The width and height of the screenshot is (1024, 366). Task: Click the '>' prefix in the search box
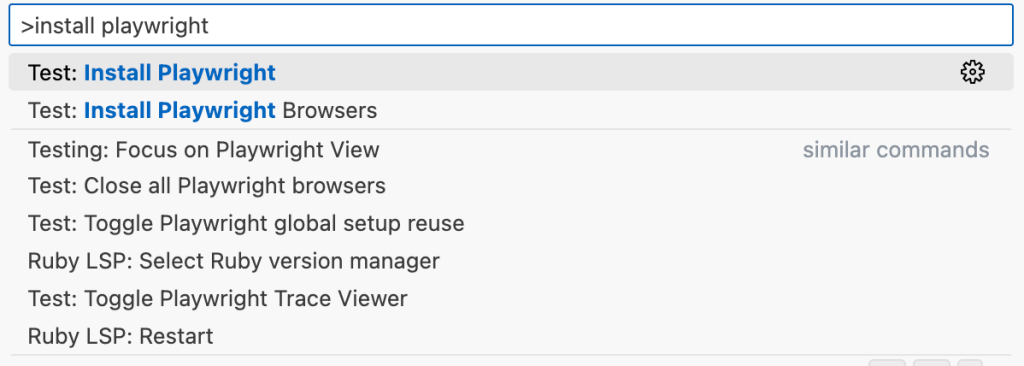point(27,25)
